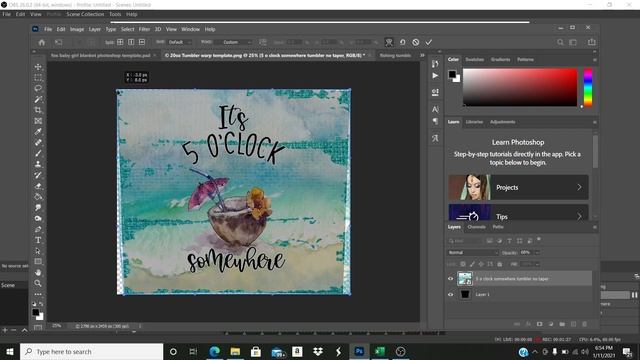Viewport: 640px width, 360px height.
Task: Expand the Tips tutorials chevron
Action: [579, 216]
